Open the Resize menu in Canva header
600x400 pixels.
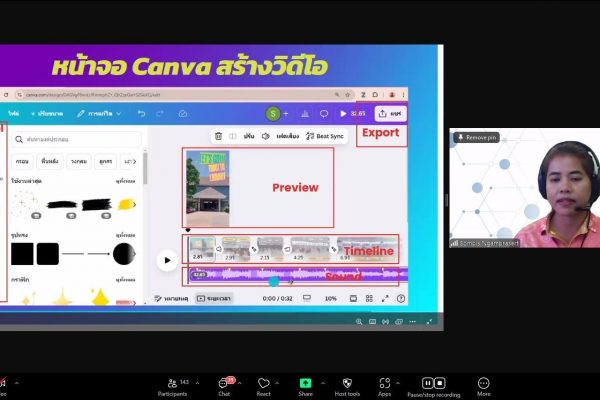point(47,114)
